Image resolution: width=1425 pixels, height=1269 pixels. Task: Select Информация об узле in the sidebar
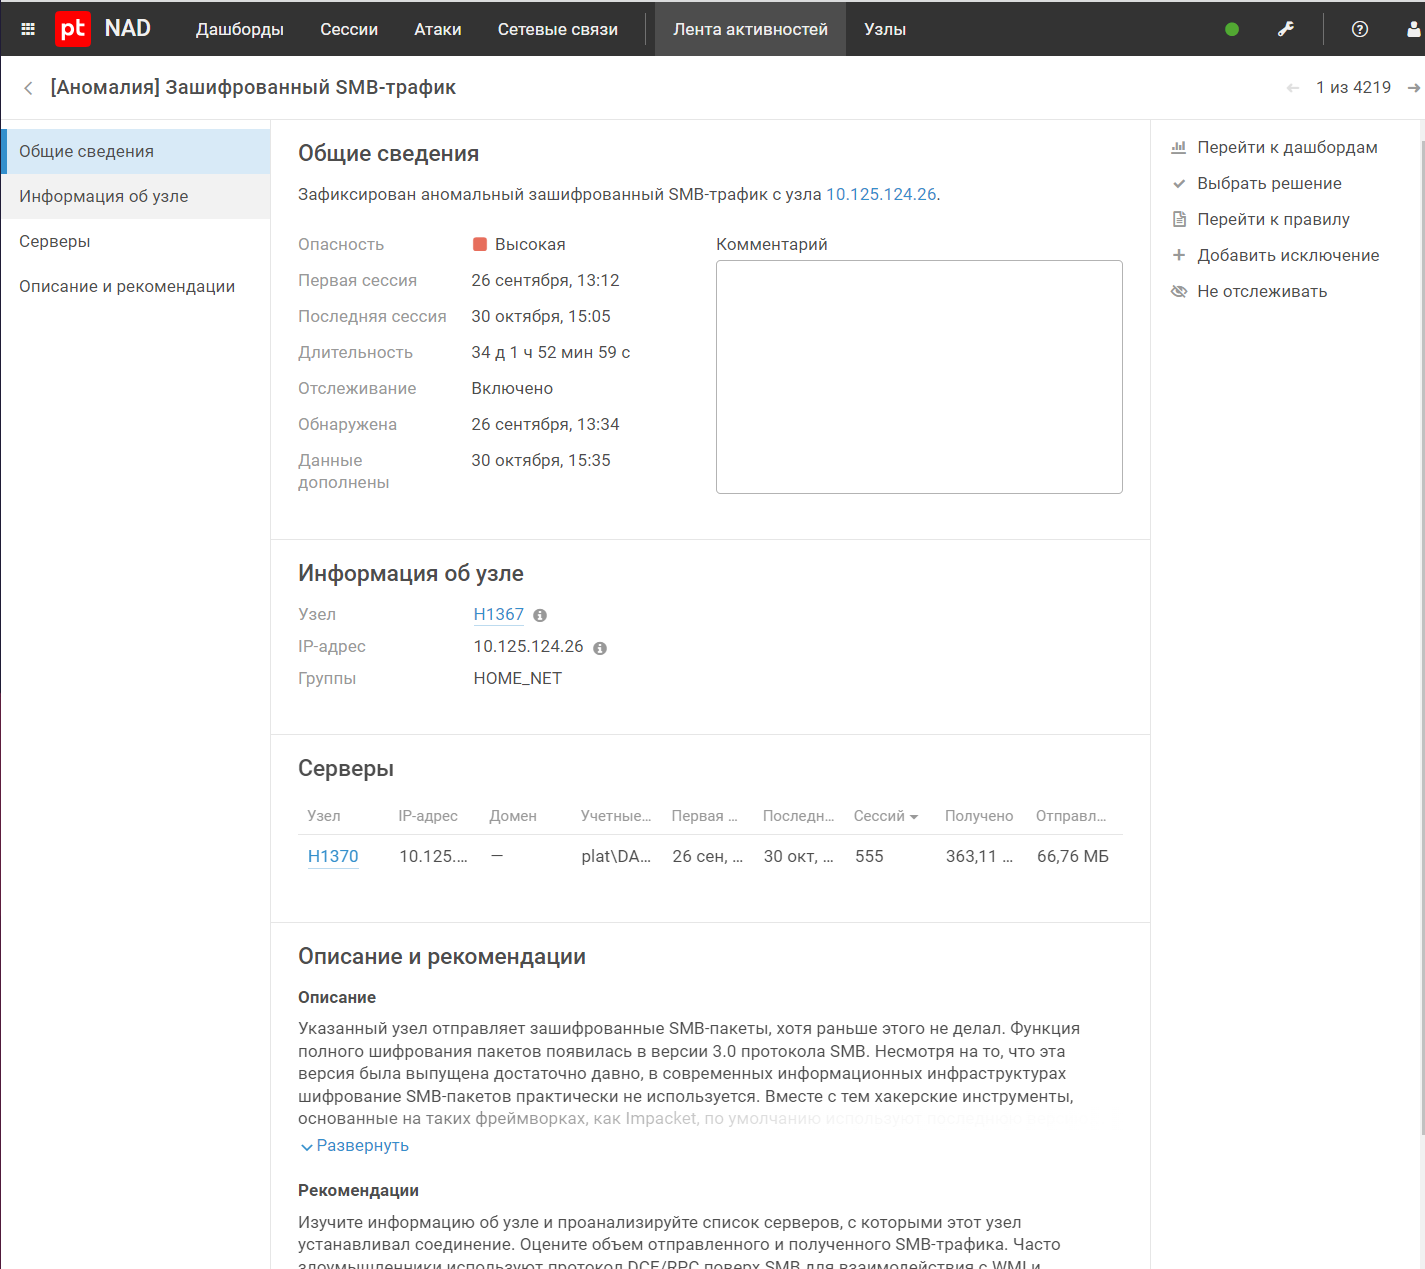tap(135, 196)
